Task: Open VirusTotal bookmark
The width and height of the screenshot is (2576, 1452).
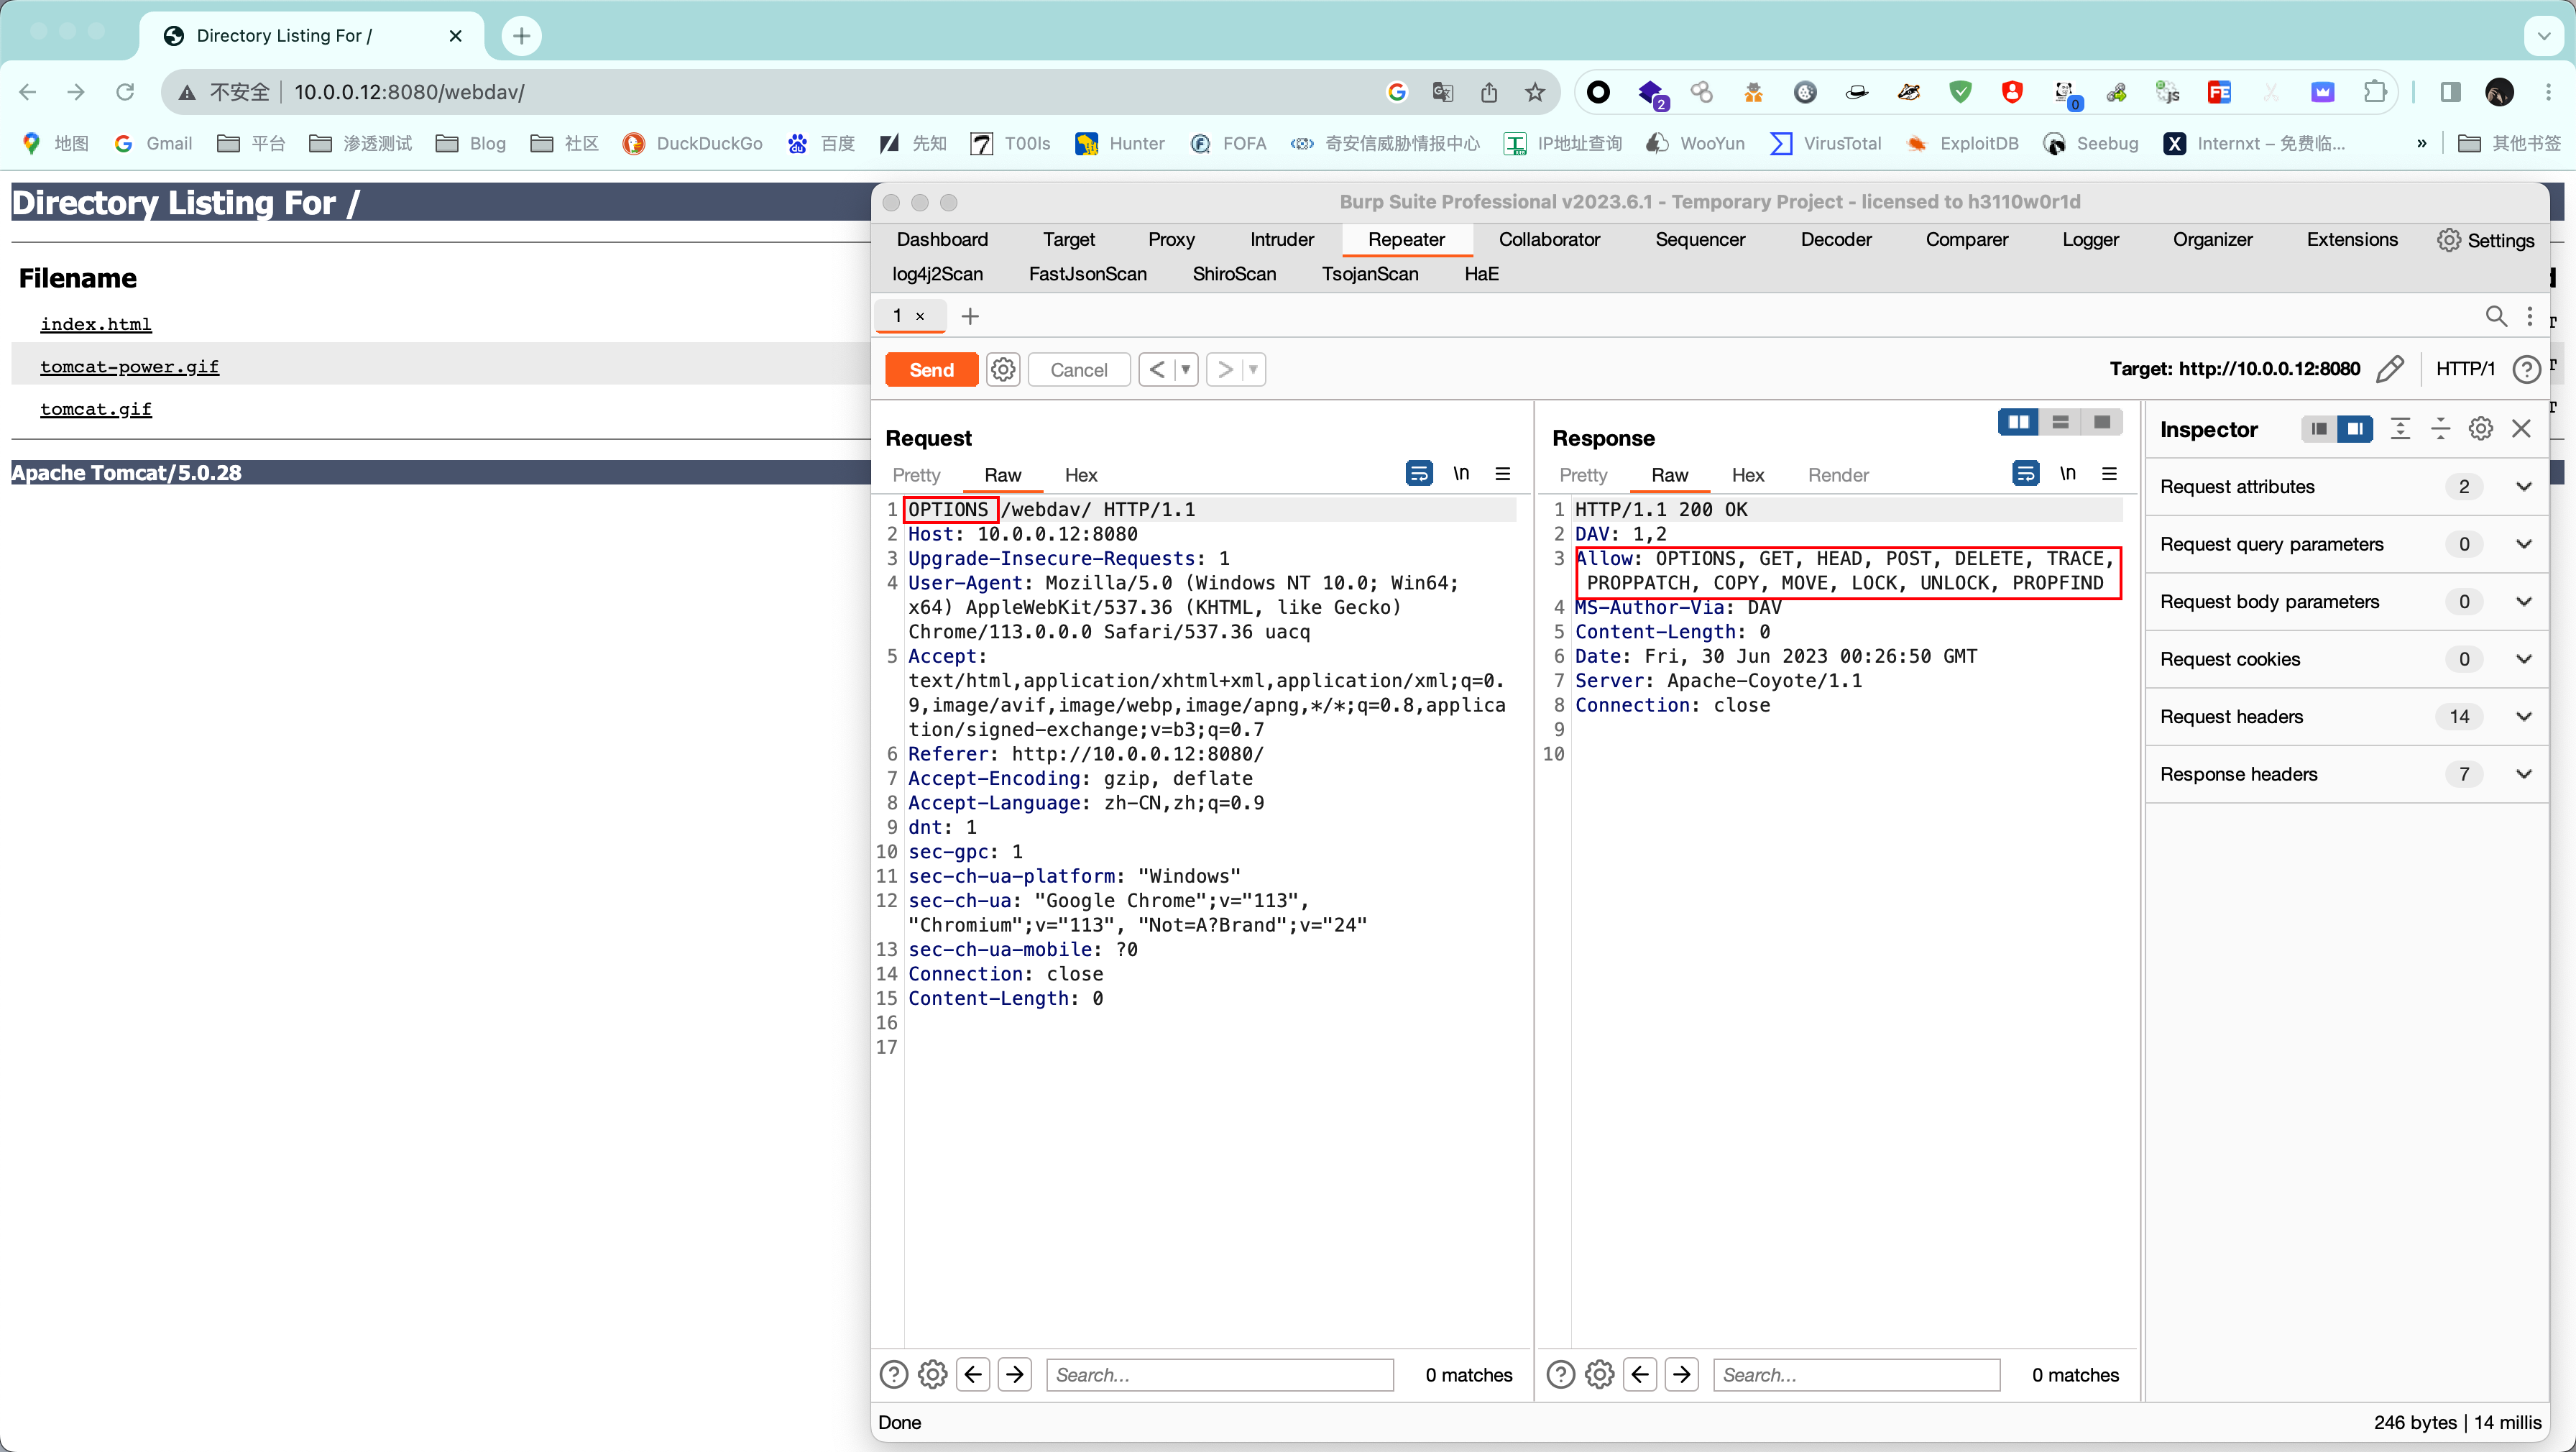Action: pyautogui.click(x=1826, y=143)
